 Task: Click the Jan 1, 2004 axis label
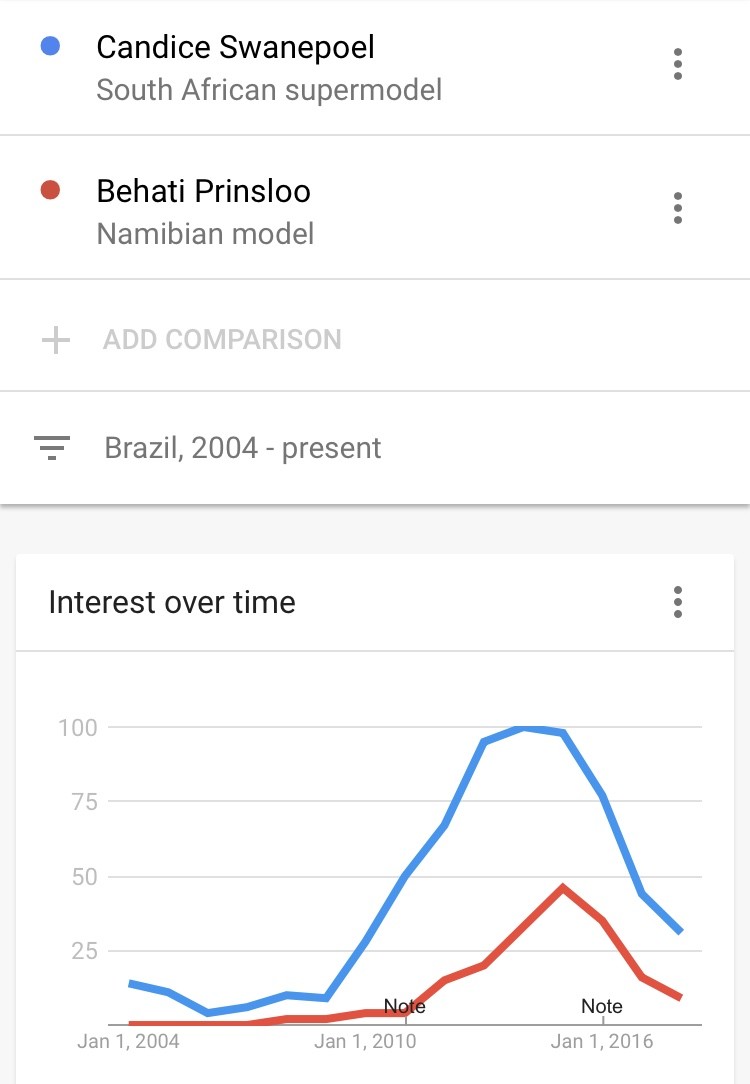click(x=129, y=1041)
